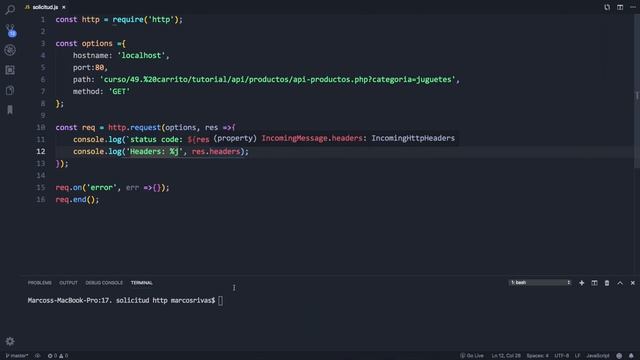The height and width of the screenshot is (360, 640).
Task: Open changes icon in editor title bar
Action: [607, 7]
